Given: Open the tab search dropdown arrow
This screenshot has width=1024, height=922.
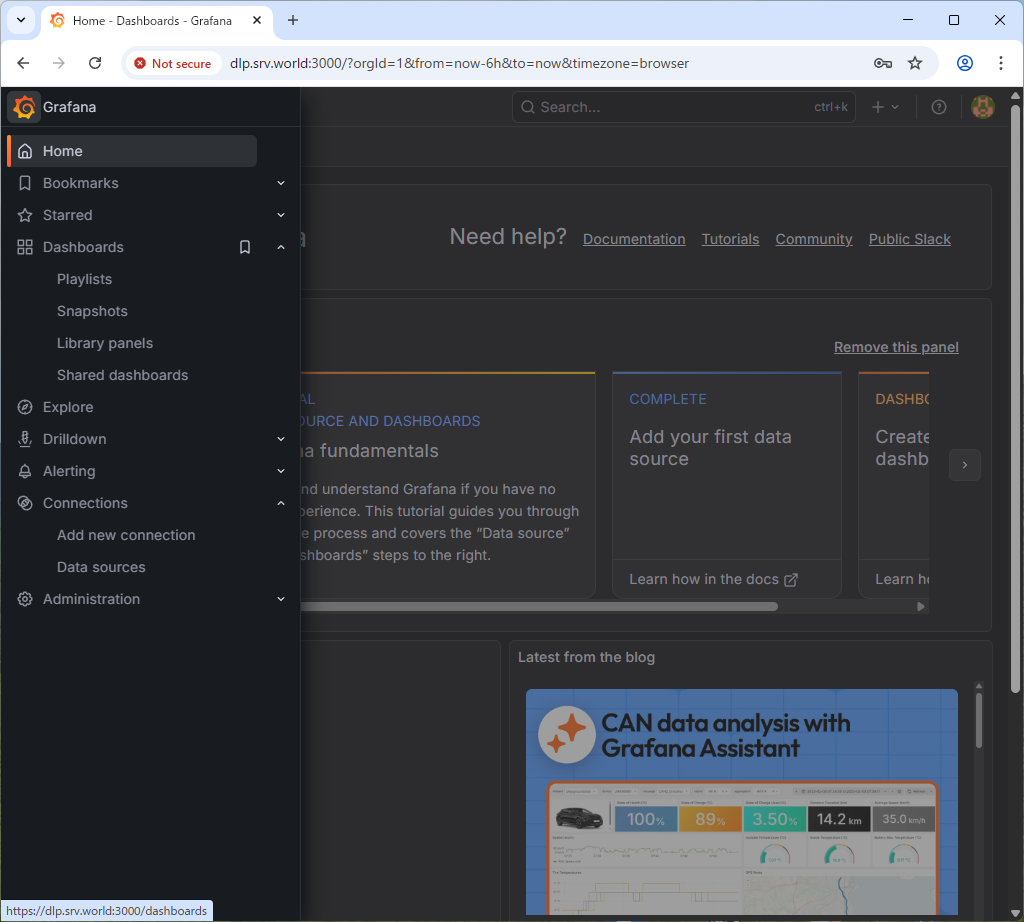Looking at the screenshot, I should coord(21,20).
